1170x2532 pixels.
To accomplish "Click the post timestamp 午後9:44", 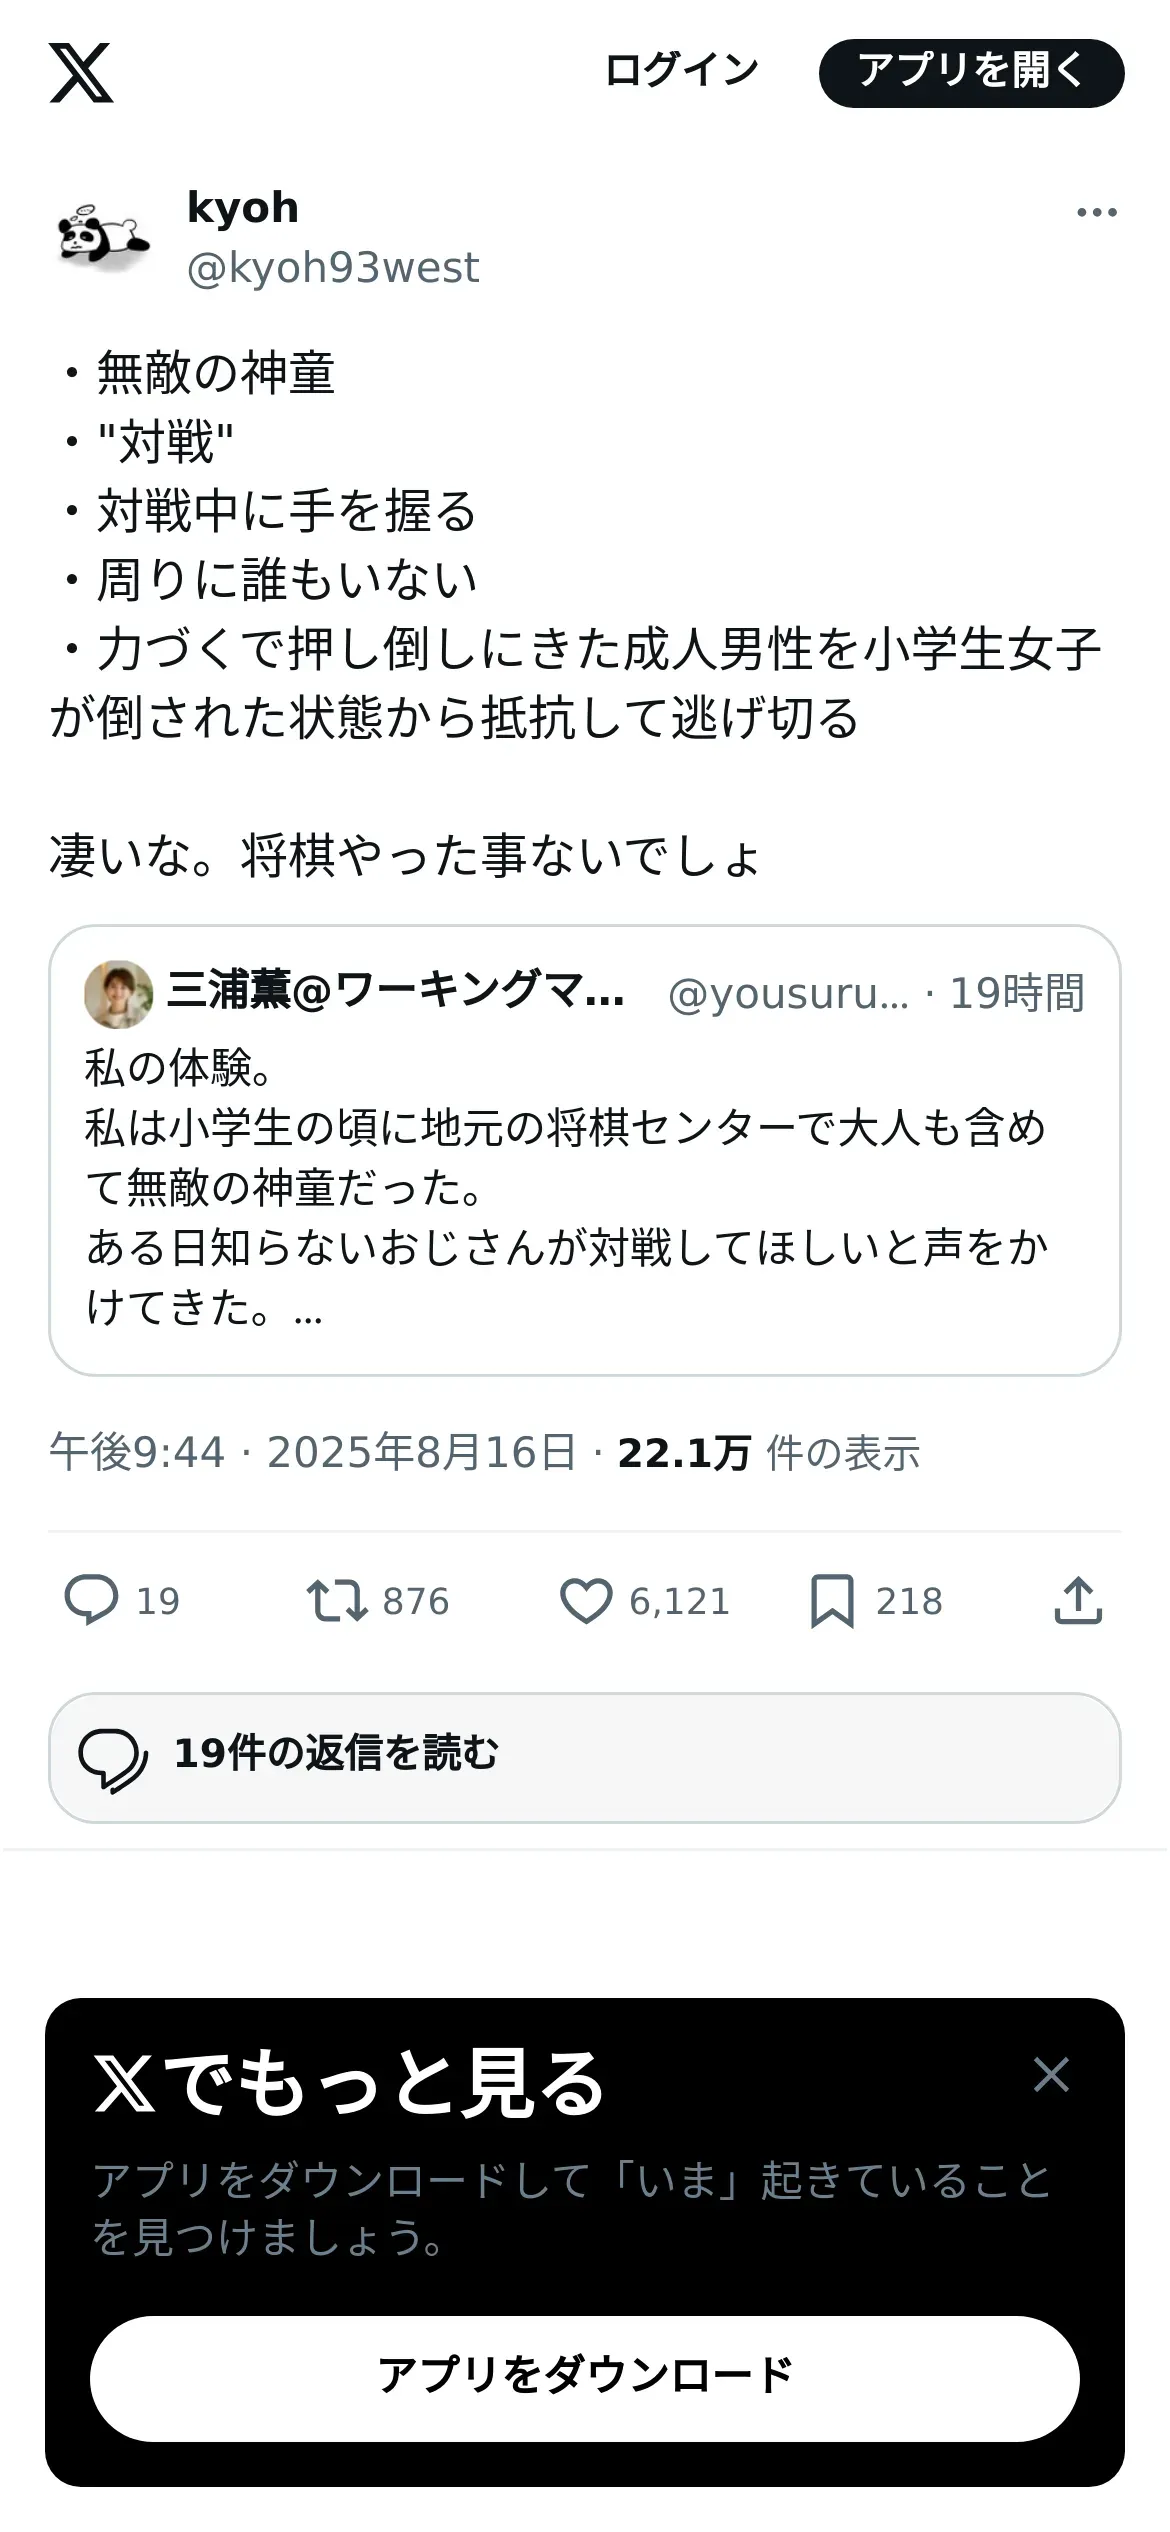I will pyautogui.click(x=137, y=1453).
